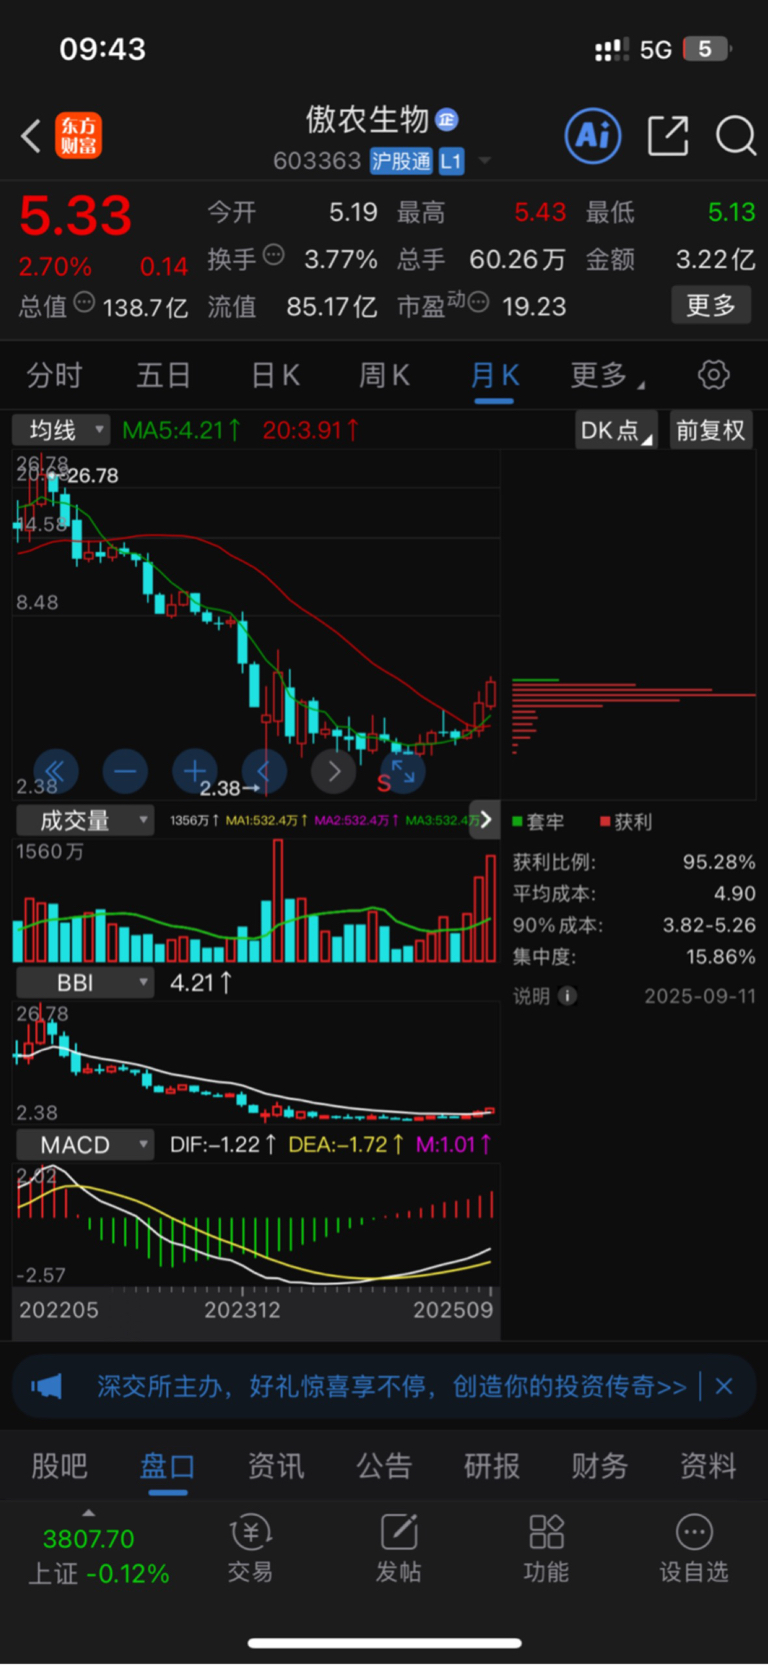This screenshot has height=1665, width=768.
Task: Switch to the 周K tab
Action: 384,376
